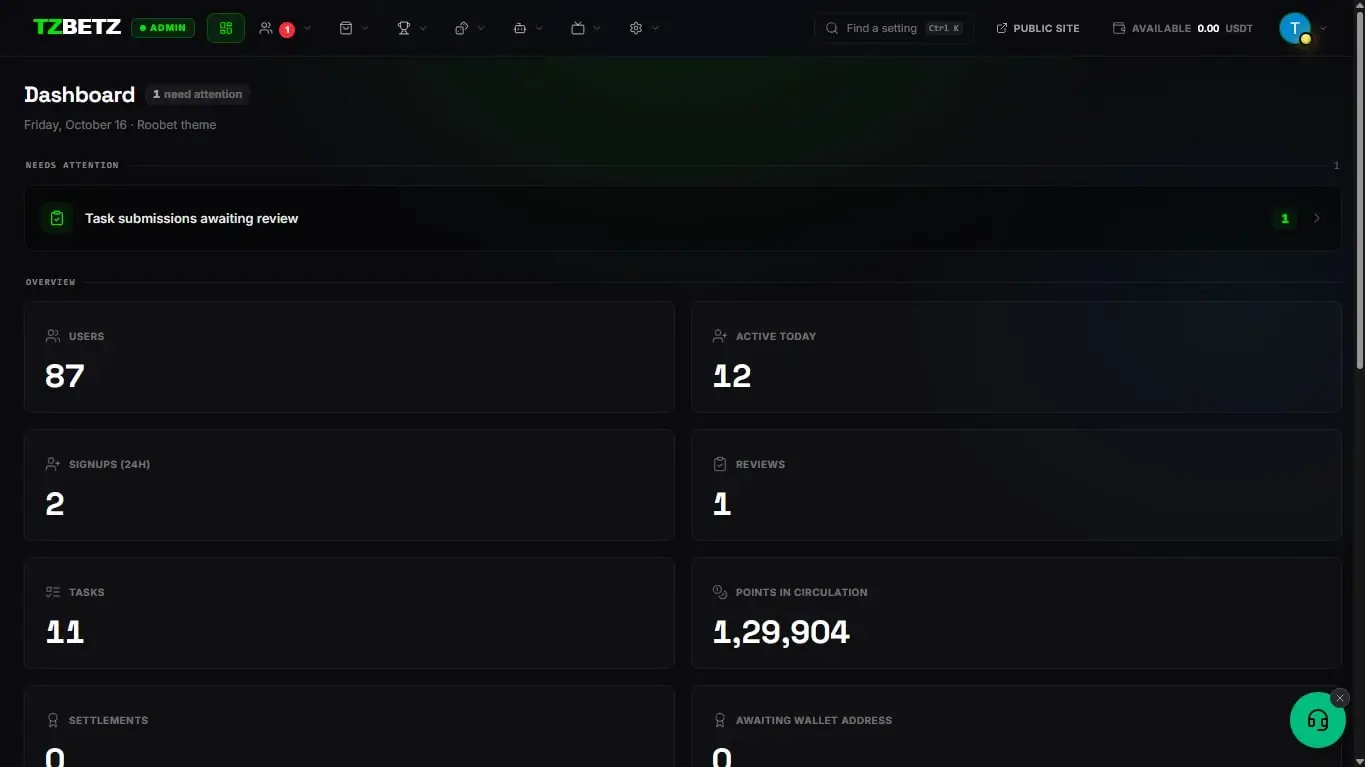This screenshot has height=767, width=1365.
Task: Click the 1,29,904 points value
Action: coord(781,632)
